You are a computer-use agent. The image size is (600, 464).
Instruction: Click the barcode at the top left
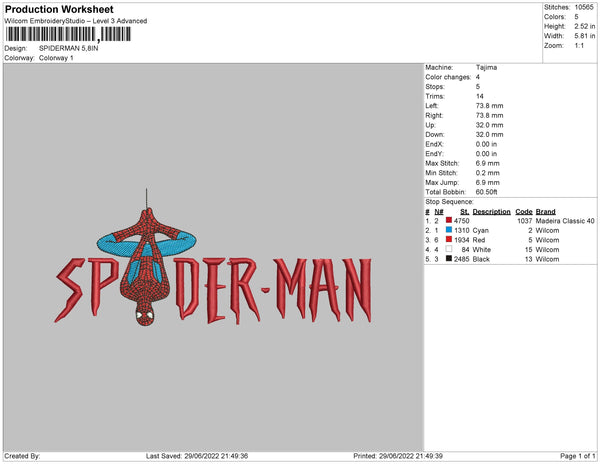(69, 34)
